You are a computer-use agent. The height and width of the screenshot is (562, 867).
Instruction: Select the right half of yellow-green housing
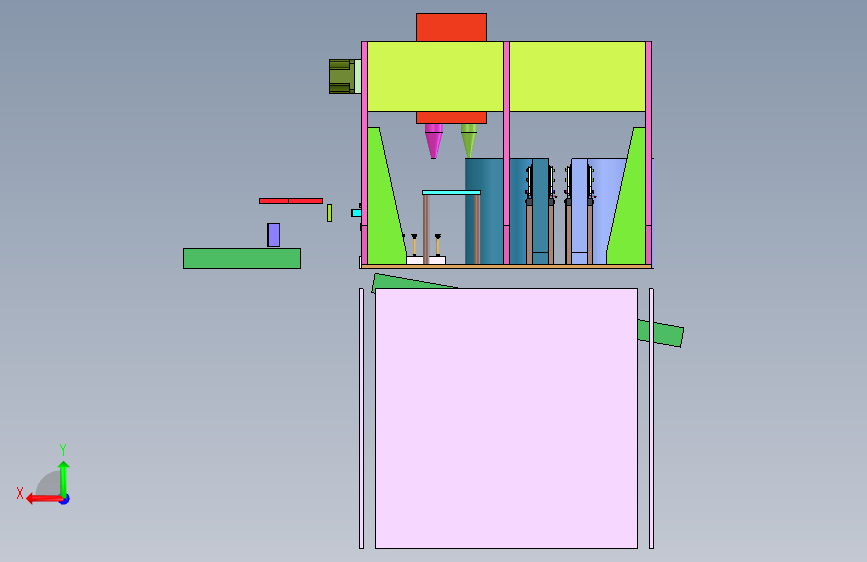pyautogui.click(x=577, y=76)
